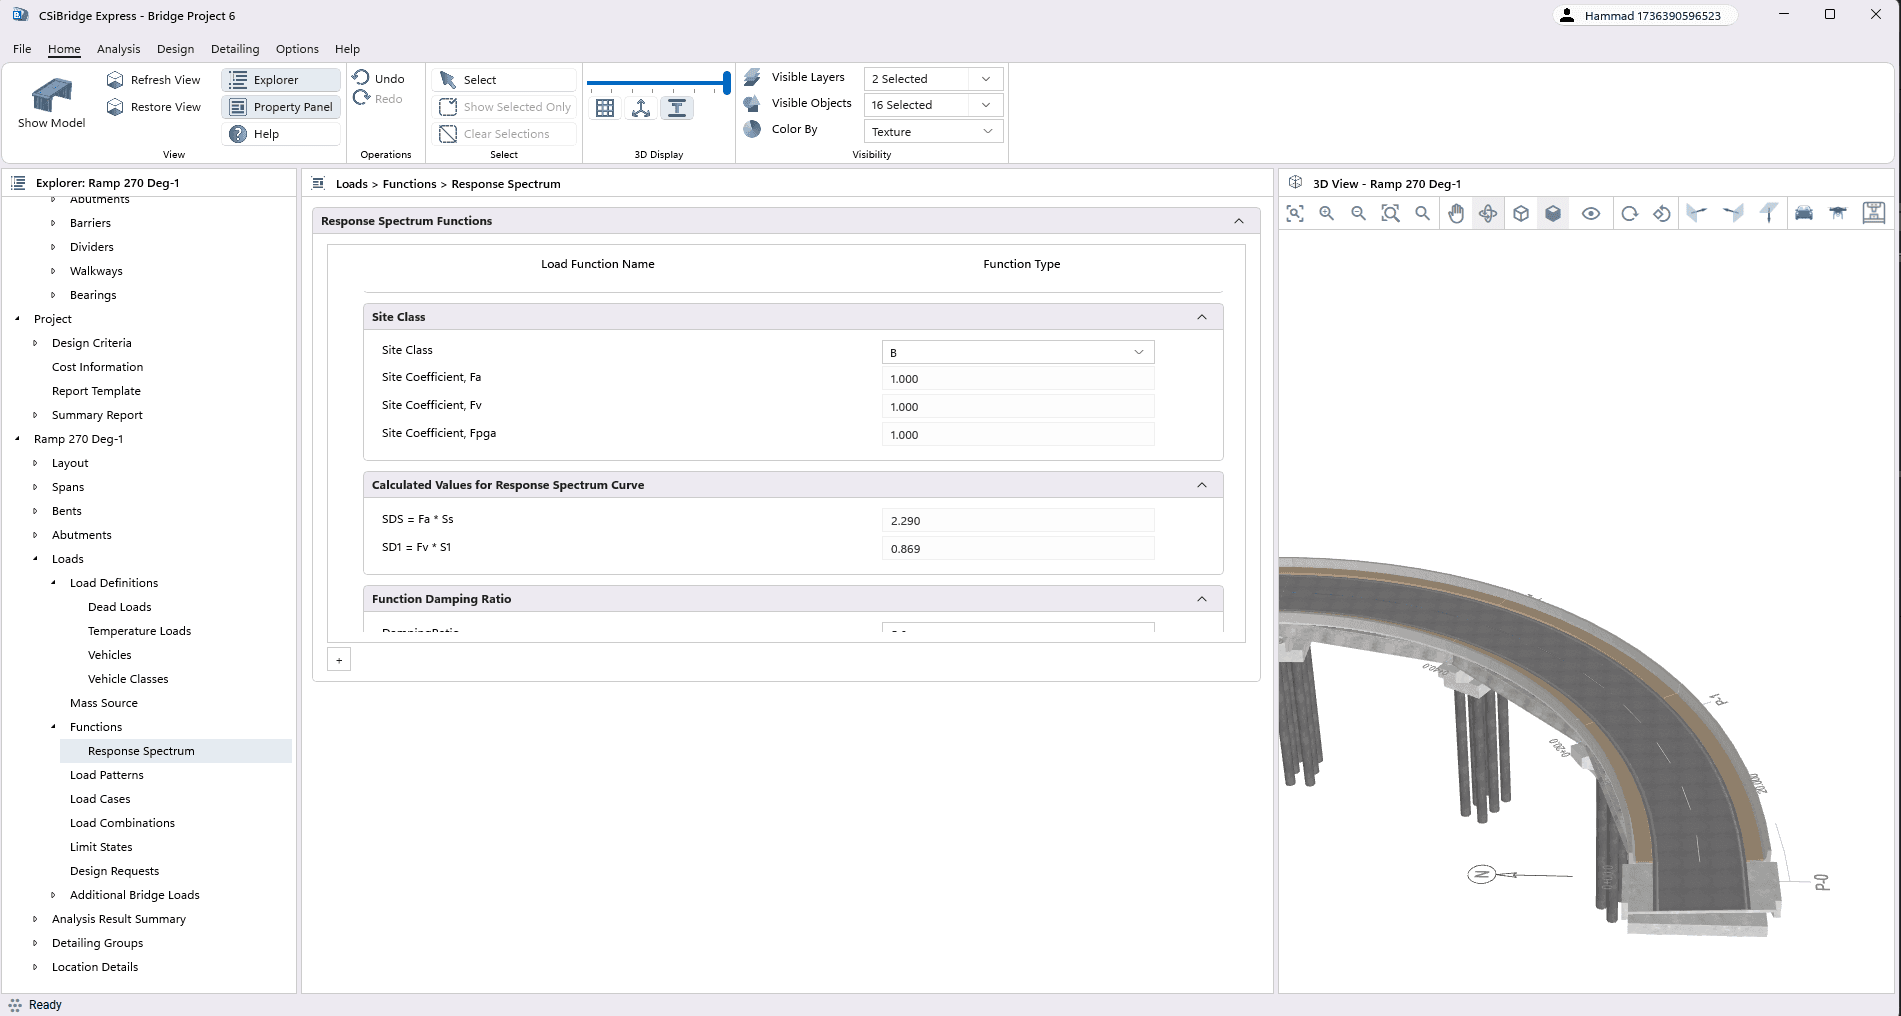
Task: Click the Undo button
Action: click(x=379, y=79)
